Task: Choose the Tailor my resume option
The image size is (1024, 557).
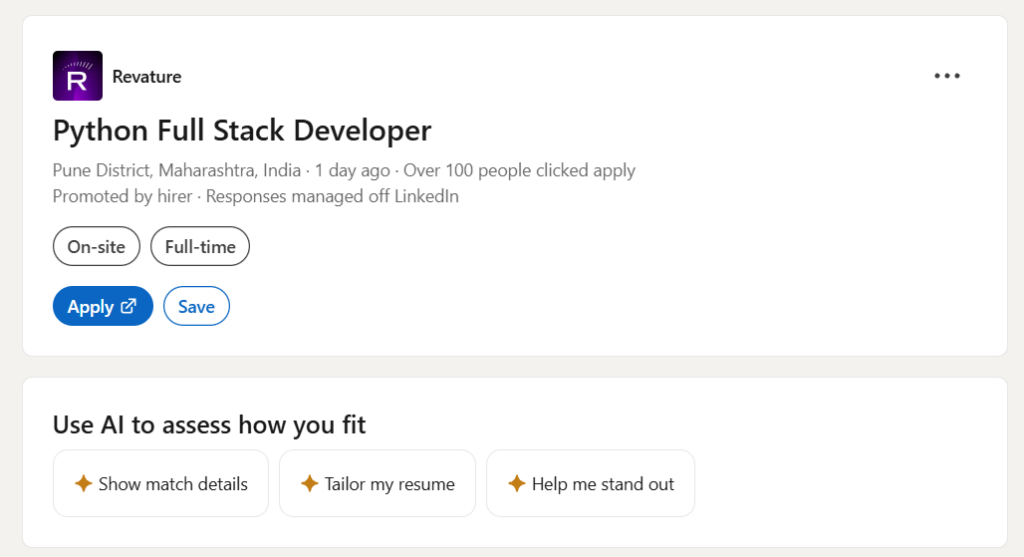Action: pyautogui.click(x=390, y=484)
